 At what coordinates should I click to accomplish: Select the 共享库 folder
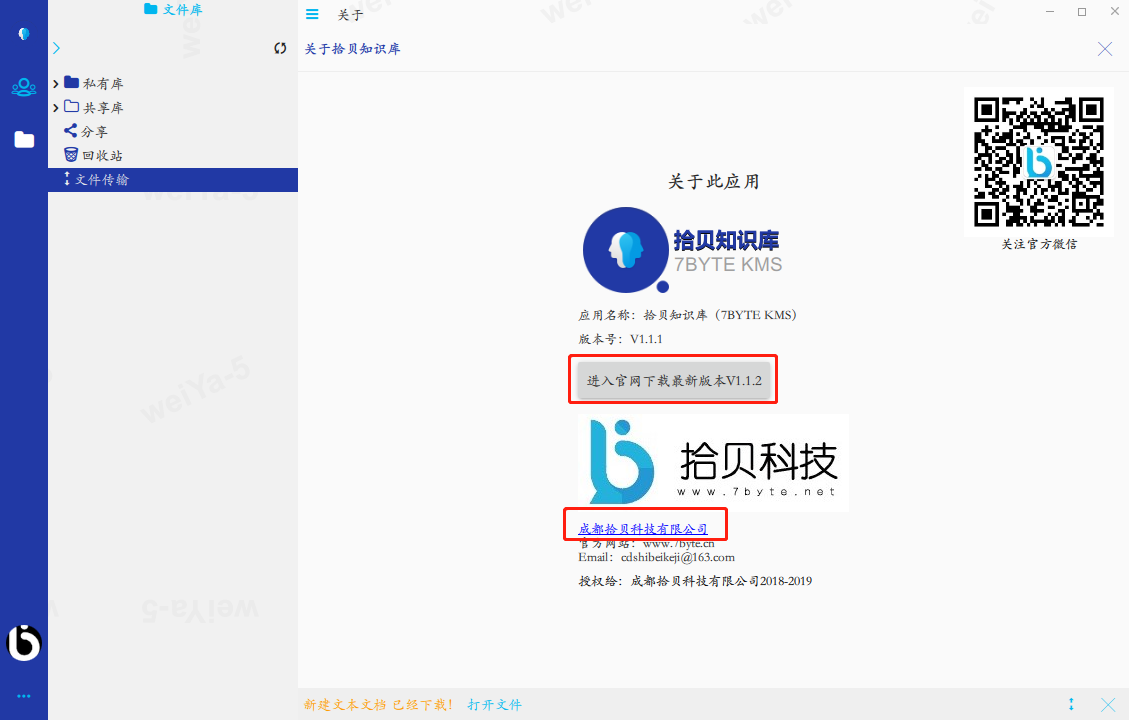(94, 107)
